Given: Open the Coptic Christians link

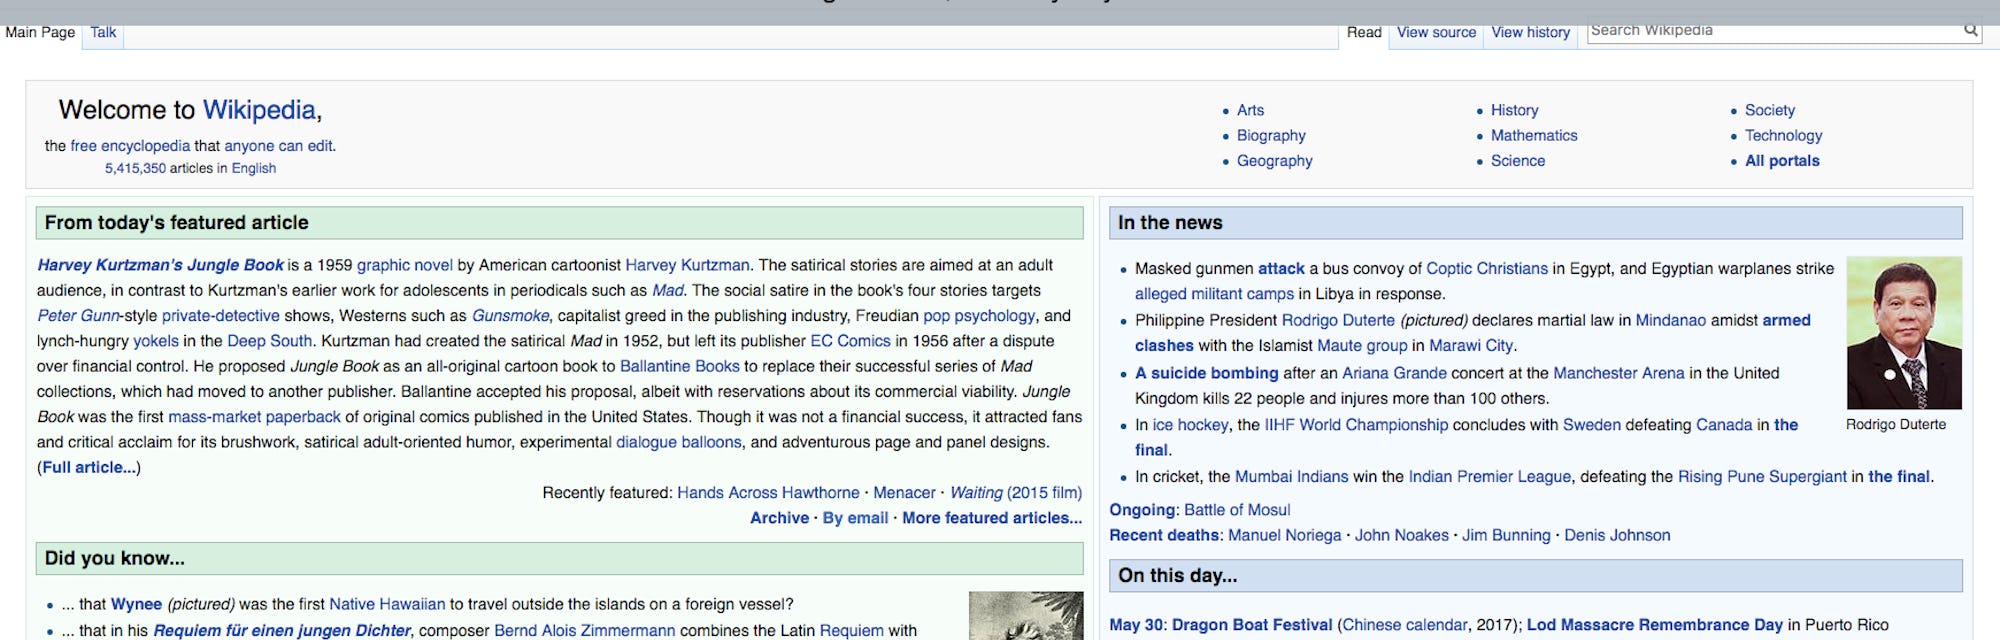Looking at the screenshot, I should coord(1487,269).
